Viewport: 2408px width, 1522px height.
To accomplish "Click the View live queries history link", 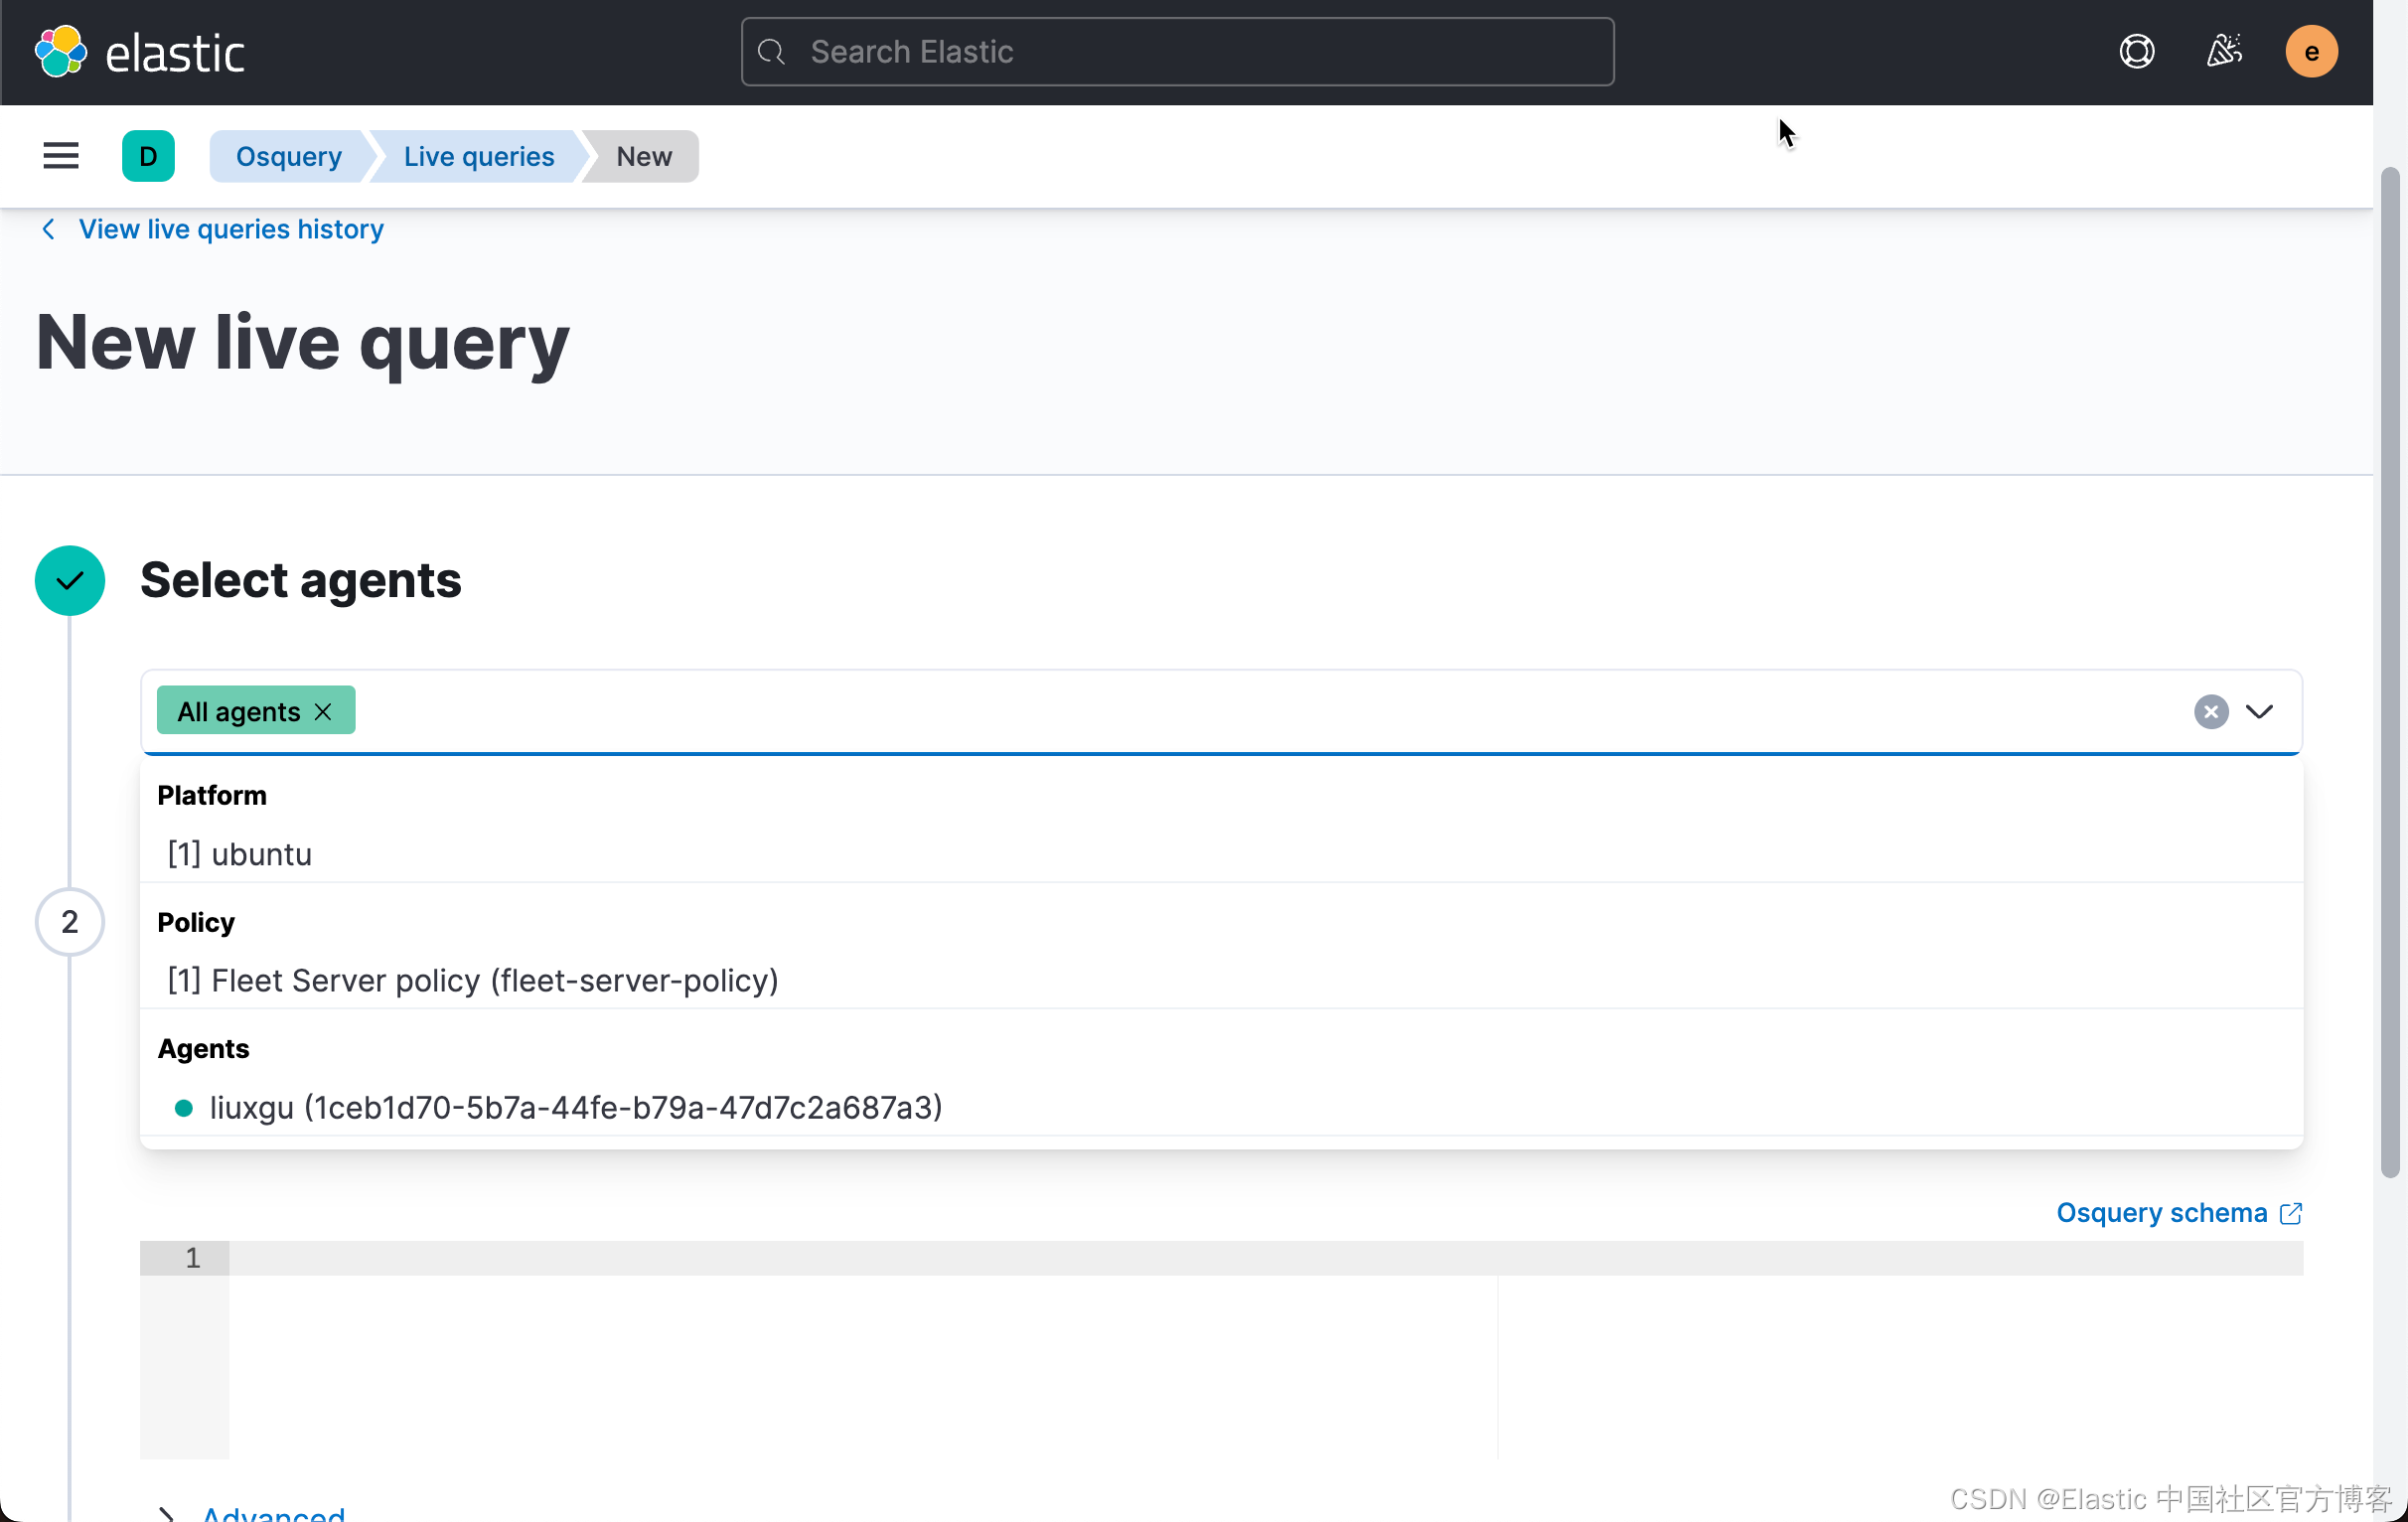I will [x=230, y=229].
